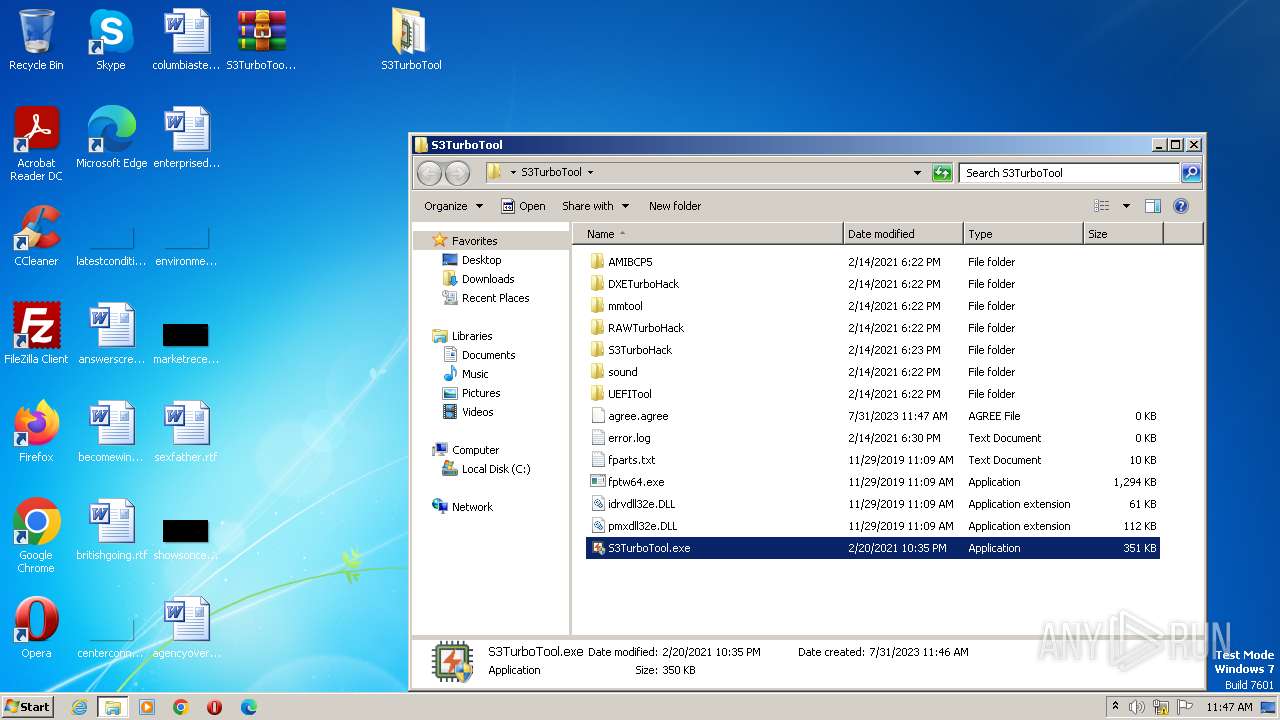Open Microsoft Edge desktop shortcut
Viewport: 1280px width, 720px height.
(x=111, y=138)
